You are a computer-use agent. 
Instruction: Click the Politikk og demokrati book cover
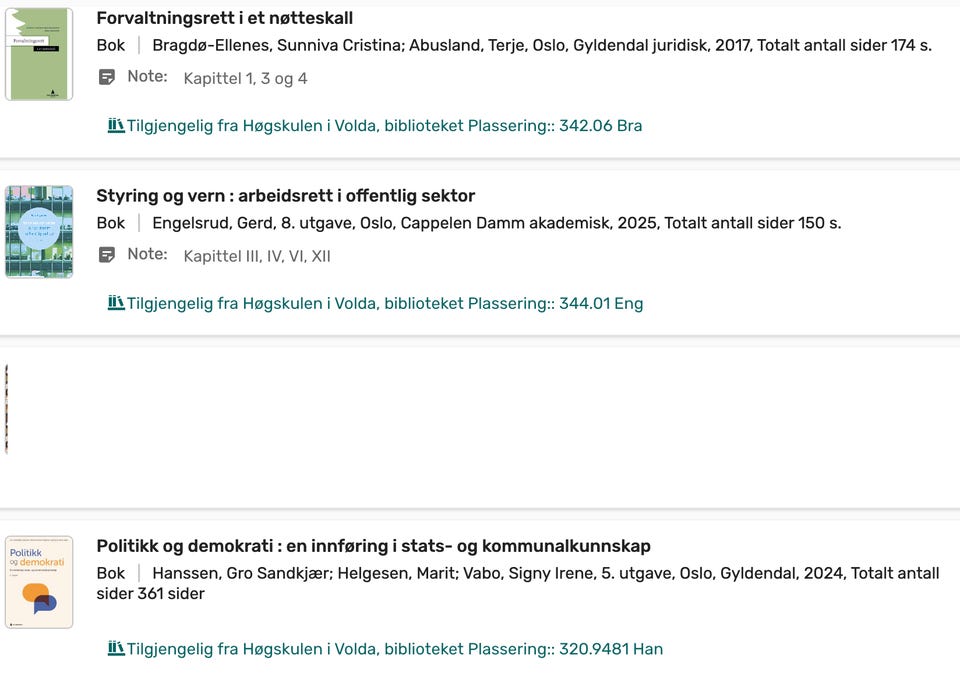[39, 582]
